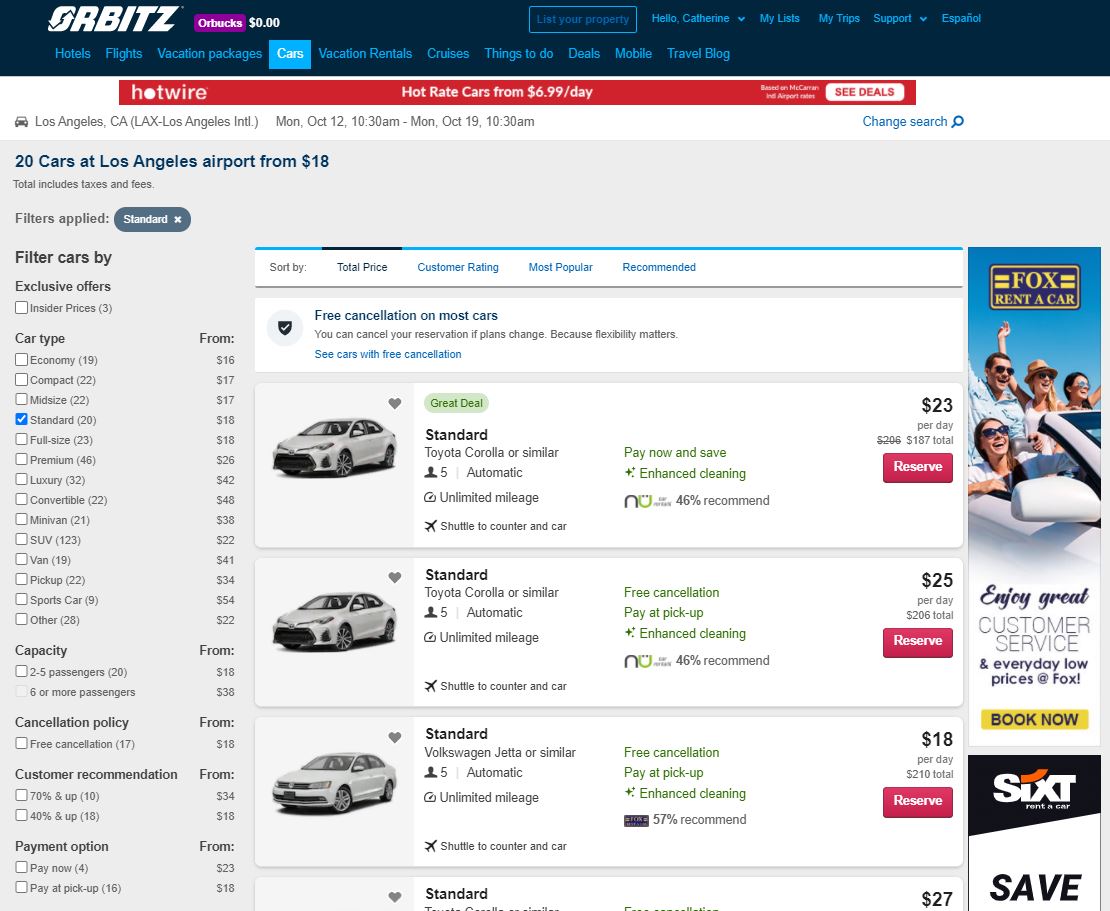
Task: Open the My Trips link
Action: tap(839, 18)
